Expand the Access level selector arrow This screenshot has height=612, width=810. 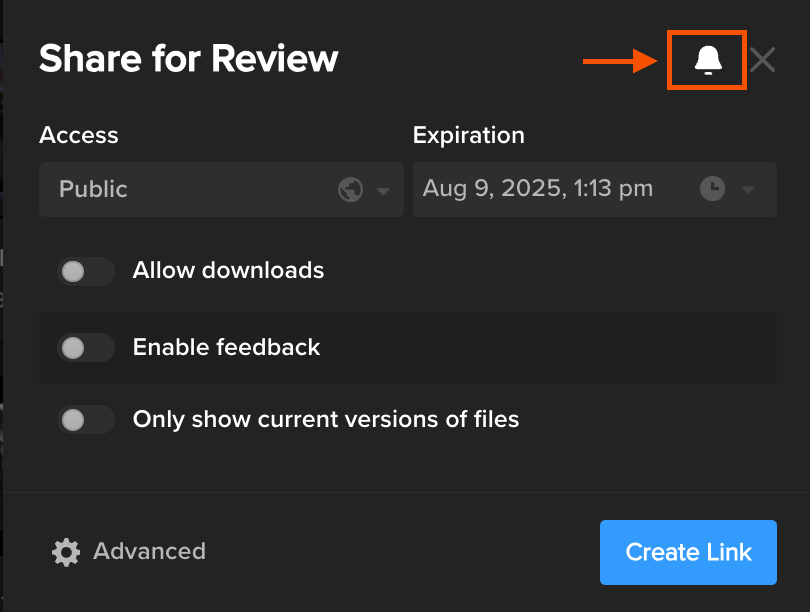coord(384,189)
